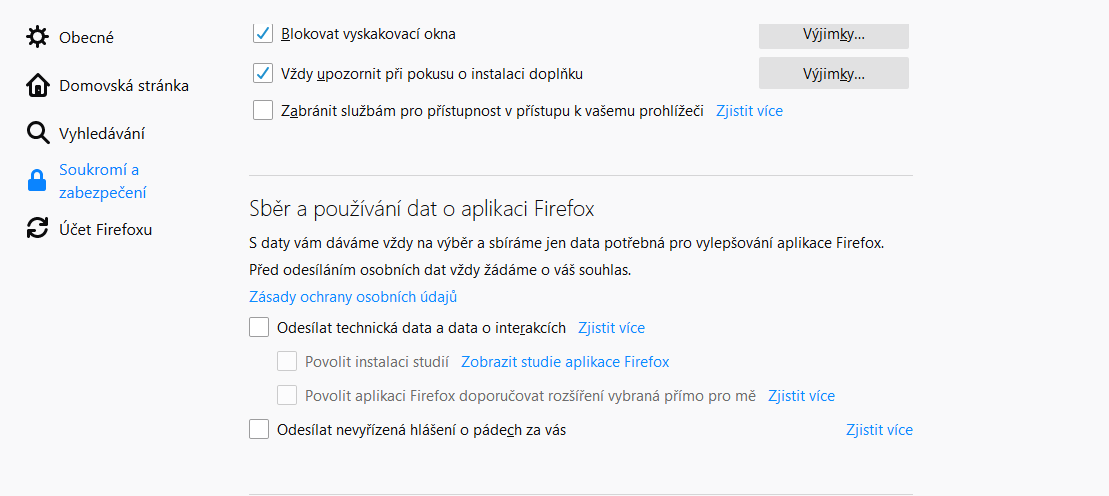Viewport: 1109px width, 496px height.
Task: Click the house icon for Domovská stránka
Action: (x=37, y=85)
